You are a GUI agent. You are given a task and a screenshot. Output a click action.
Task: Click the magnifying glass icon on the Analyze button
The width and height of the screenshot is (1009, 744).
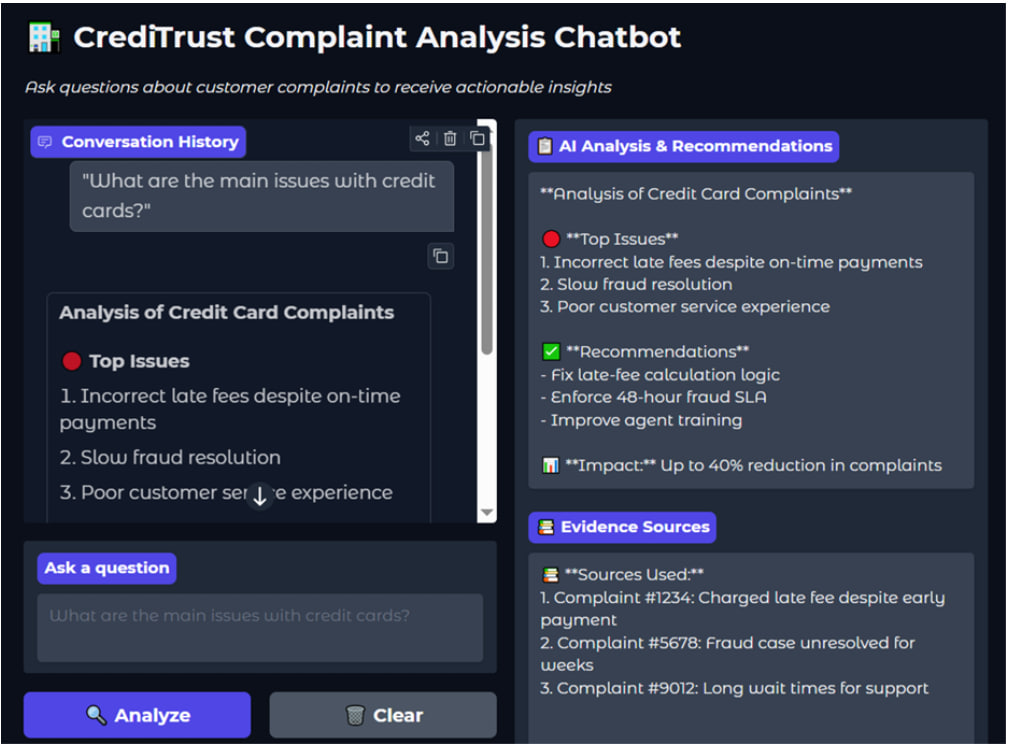coord(96,715)
